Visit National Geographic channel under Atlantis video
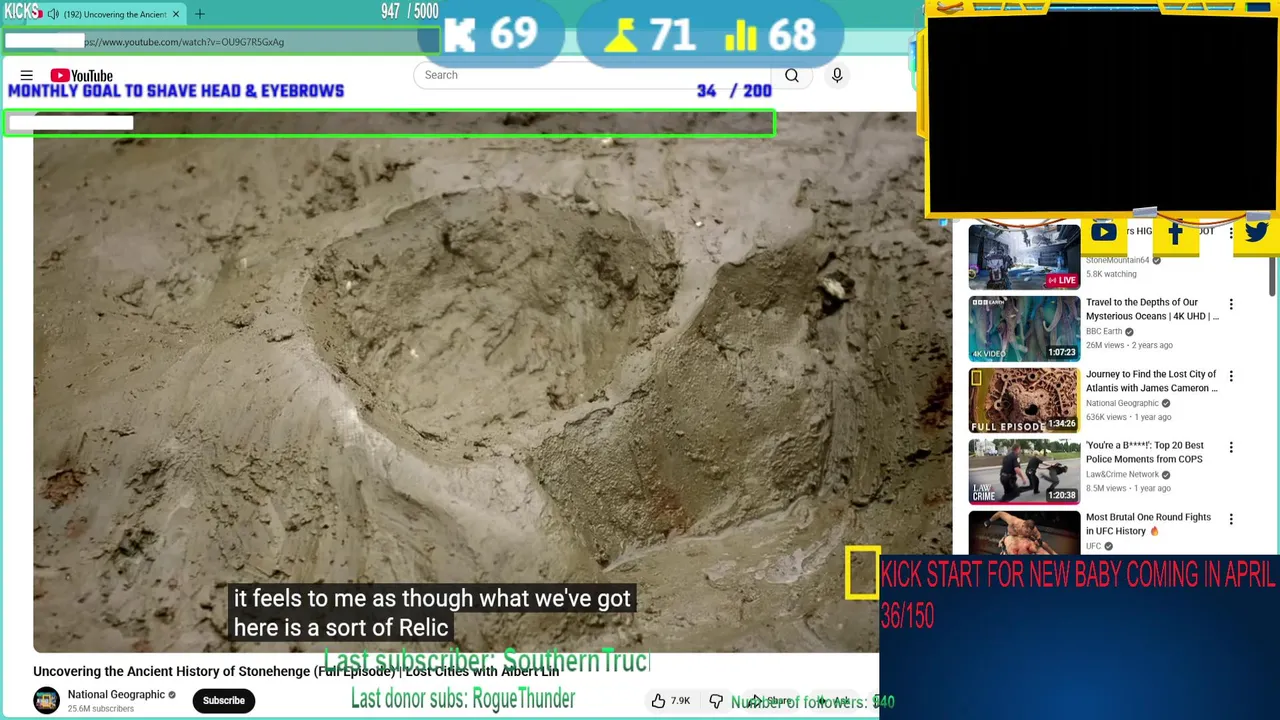1280x720 pixels. pos(1122,403)
